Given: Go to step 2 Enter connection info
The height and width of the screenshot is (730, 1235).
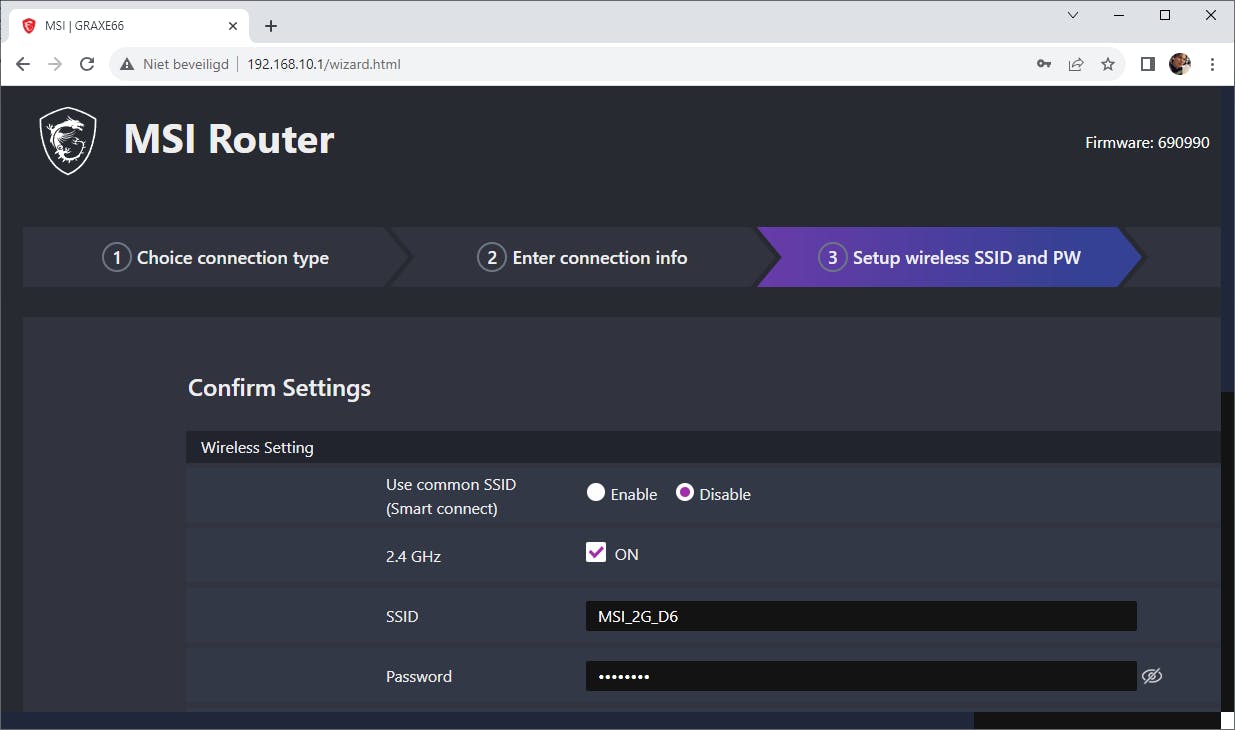Looking at the screenshot, I should point(582,257).
